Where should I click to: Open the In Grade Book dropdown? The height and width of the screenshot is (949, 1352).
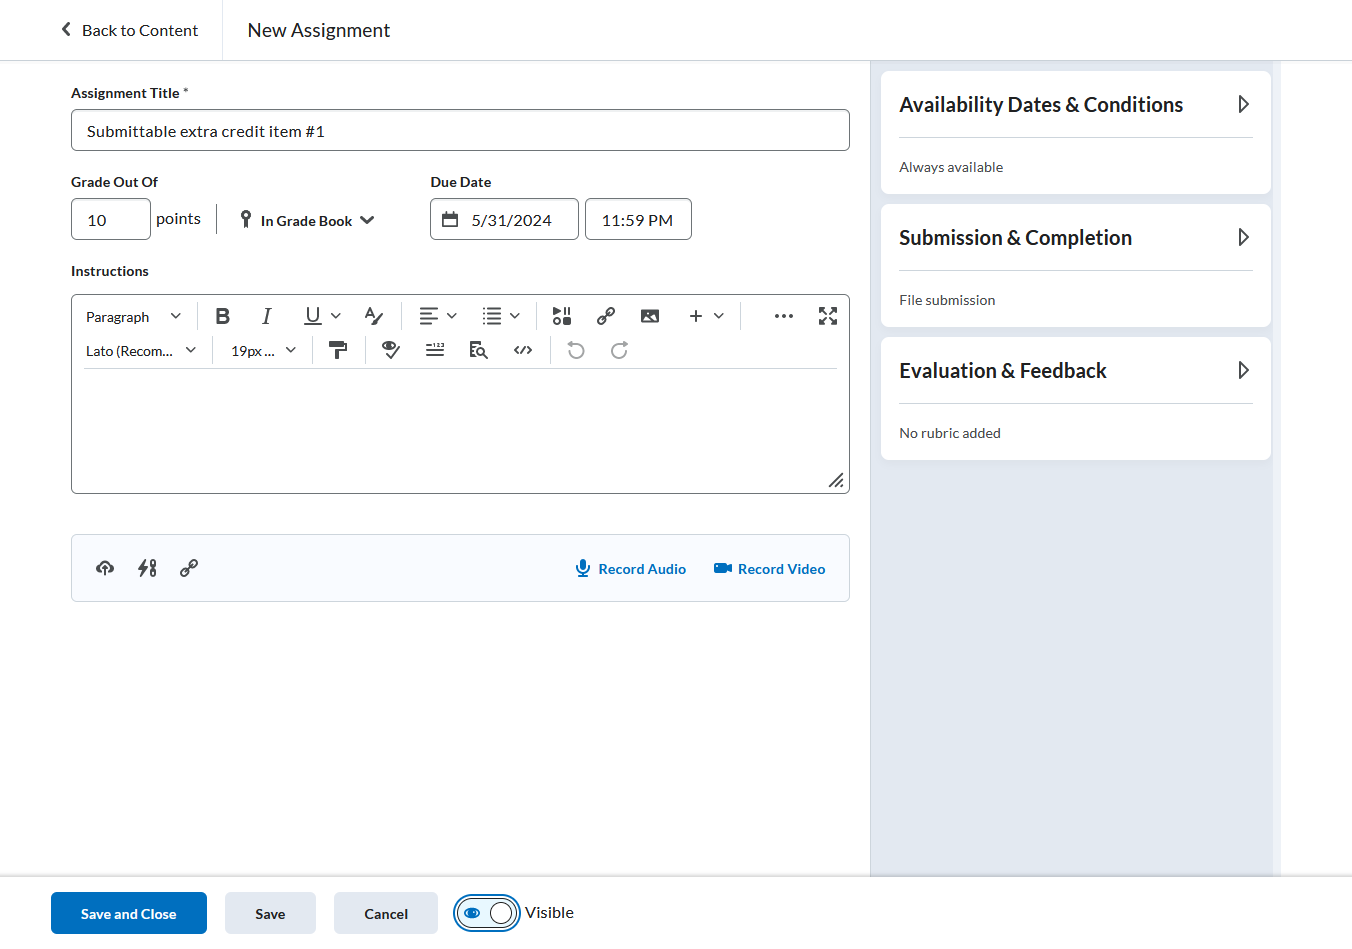(x=305, y=219)
